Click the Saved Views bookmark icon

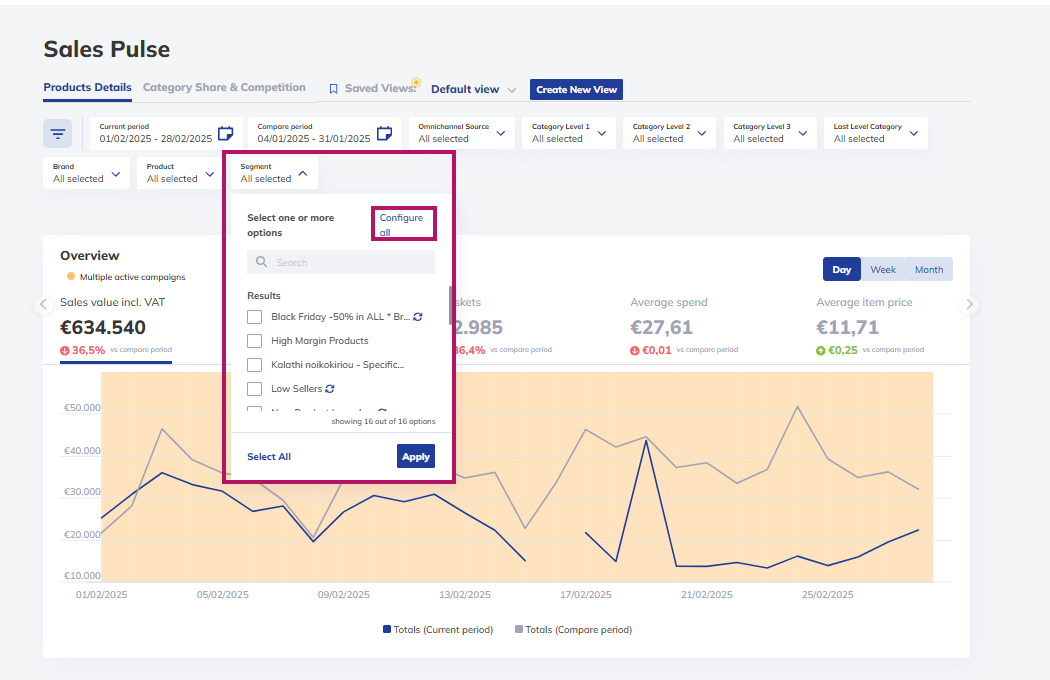[333, 88]
